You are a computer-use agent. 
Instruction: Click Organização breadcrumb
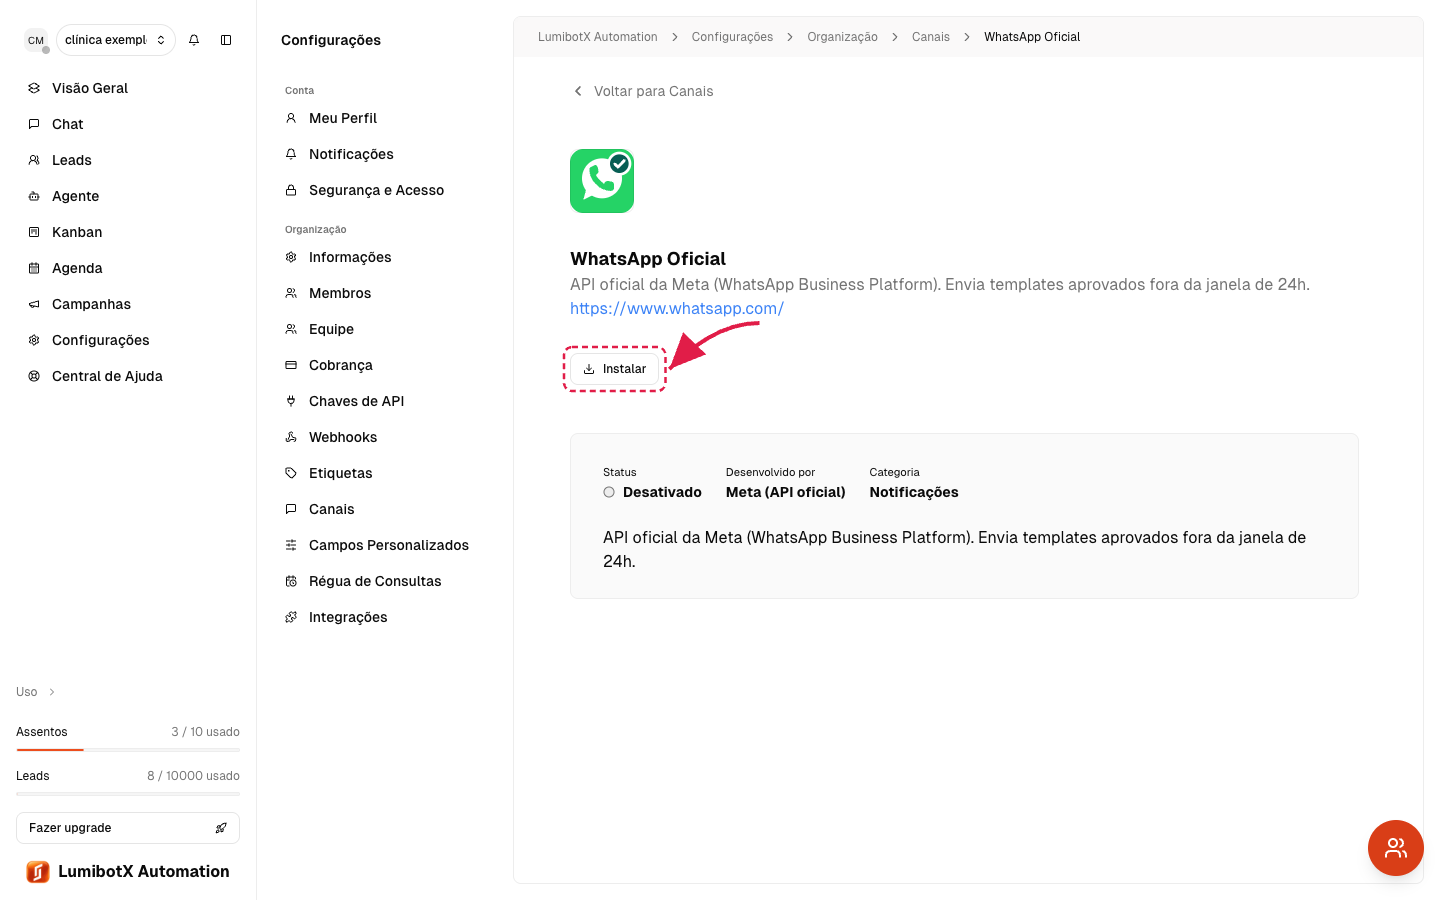[842, 37]
